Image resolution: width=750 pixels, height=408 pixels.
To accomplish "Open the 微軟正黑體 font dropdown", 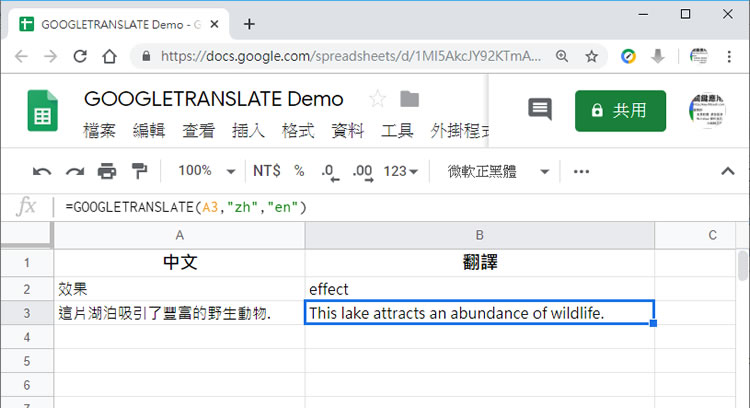I will point(498,171).
